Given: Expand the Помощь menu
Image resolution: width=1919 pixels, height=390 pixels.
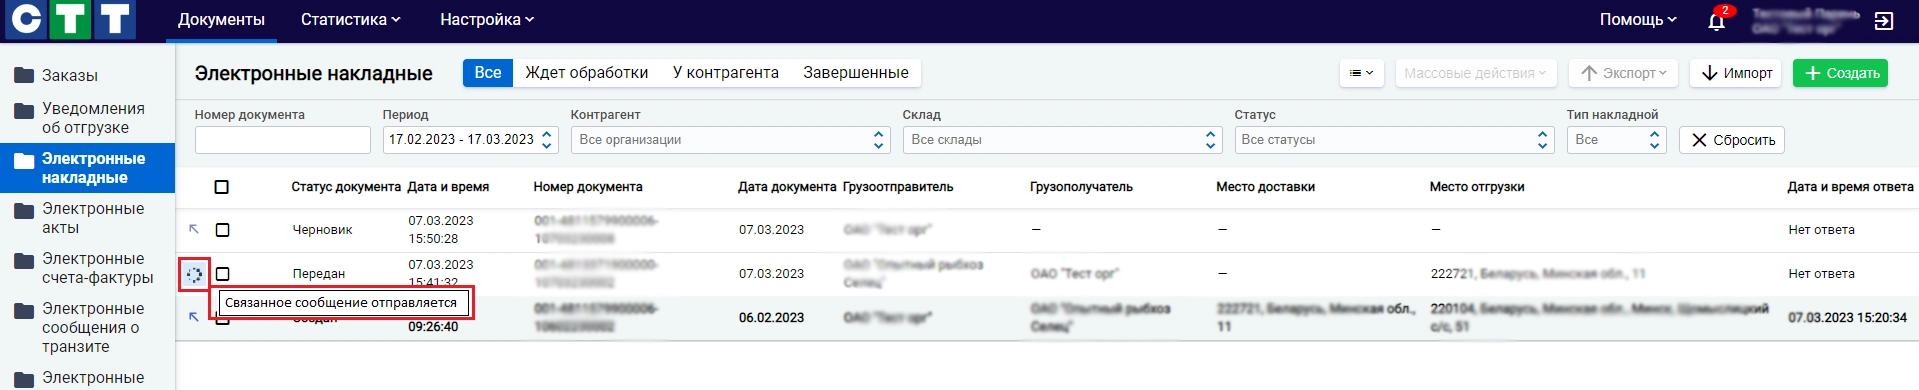Looking at the screenshot, I should (1638, 20).
